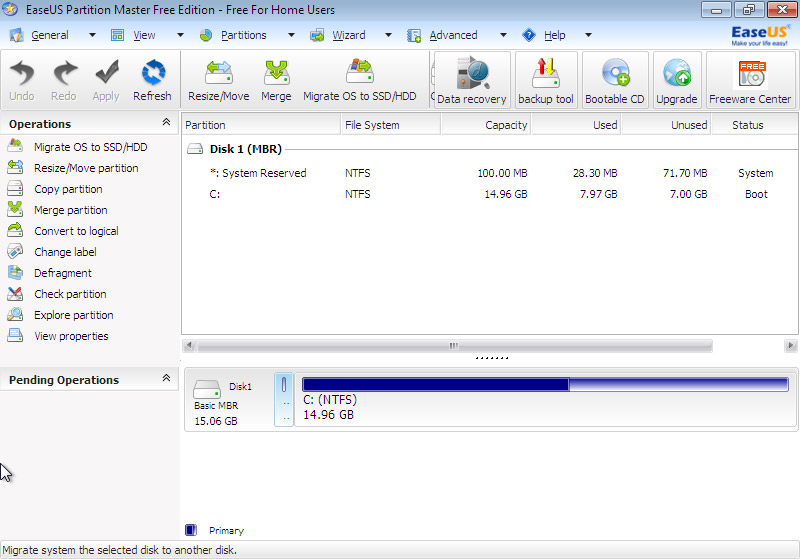Open the Data recovery tool
Image resolution: width=800 pixels, height=559 pixels.
tap(471, 80)
